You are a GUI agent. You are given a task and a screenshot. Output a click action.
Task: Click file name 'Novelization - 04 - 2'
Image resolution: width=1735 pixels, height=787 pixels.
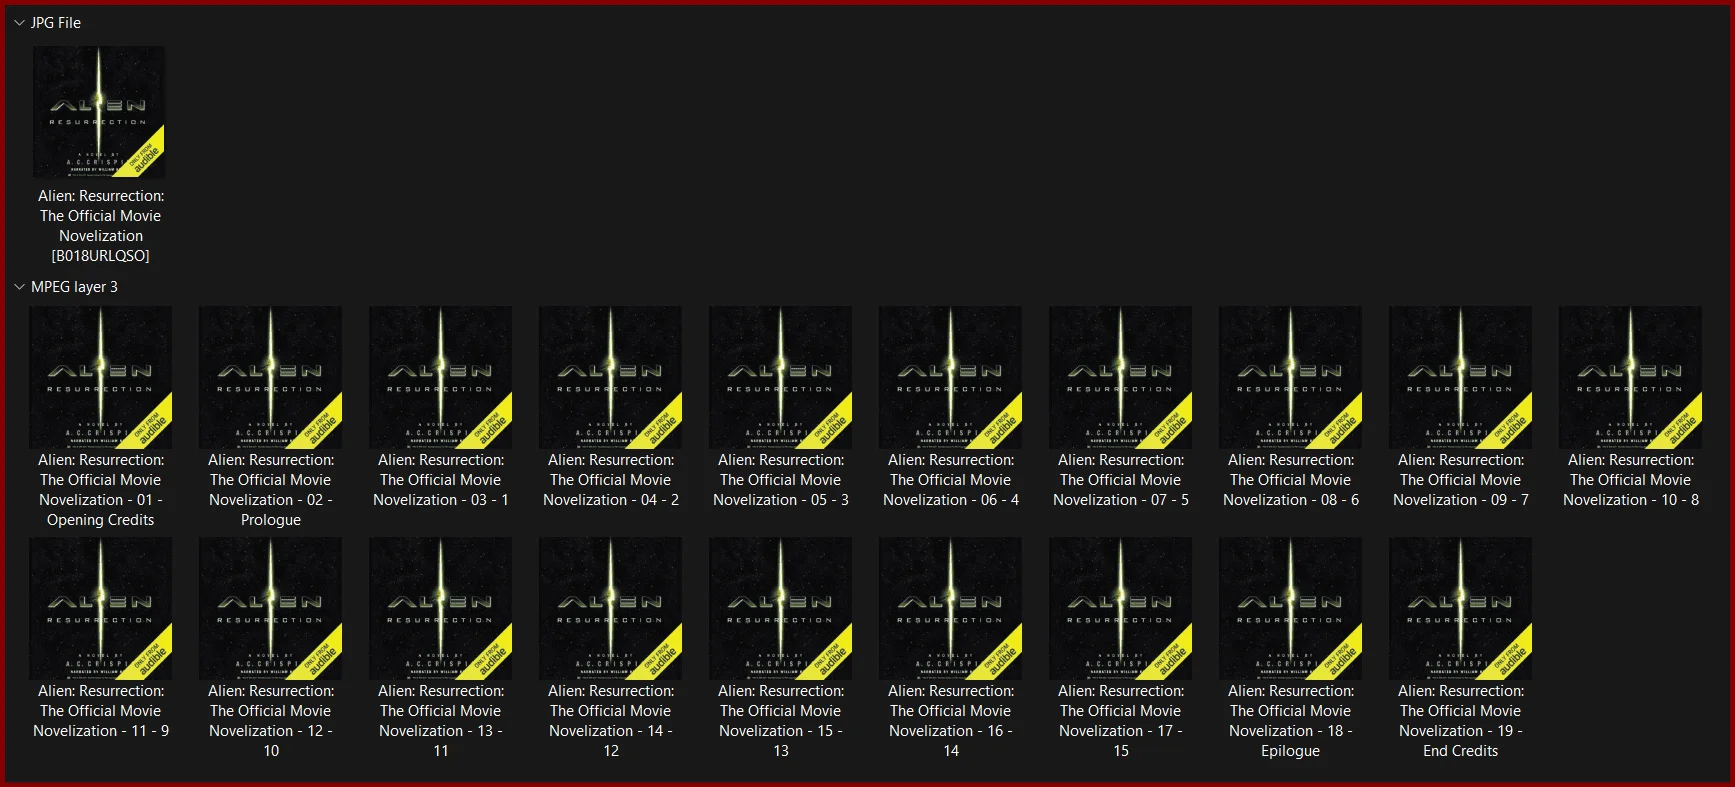coord(611,480)
